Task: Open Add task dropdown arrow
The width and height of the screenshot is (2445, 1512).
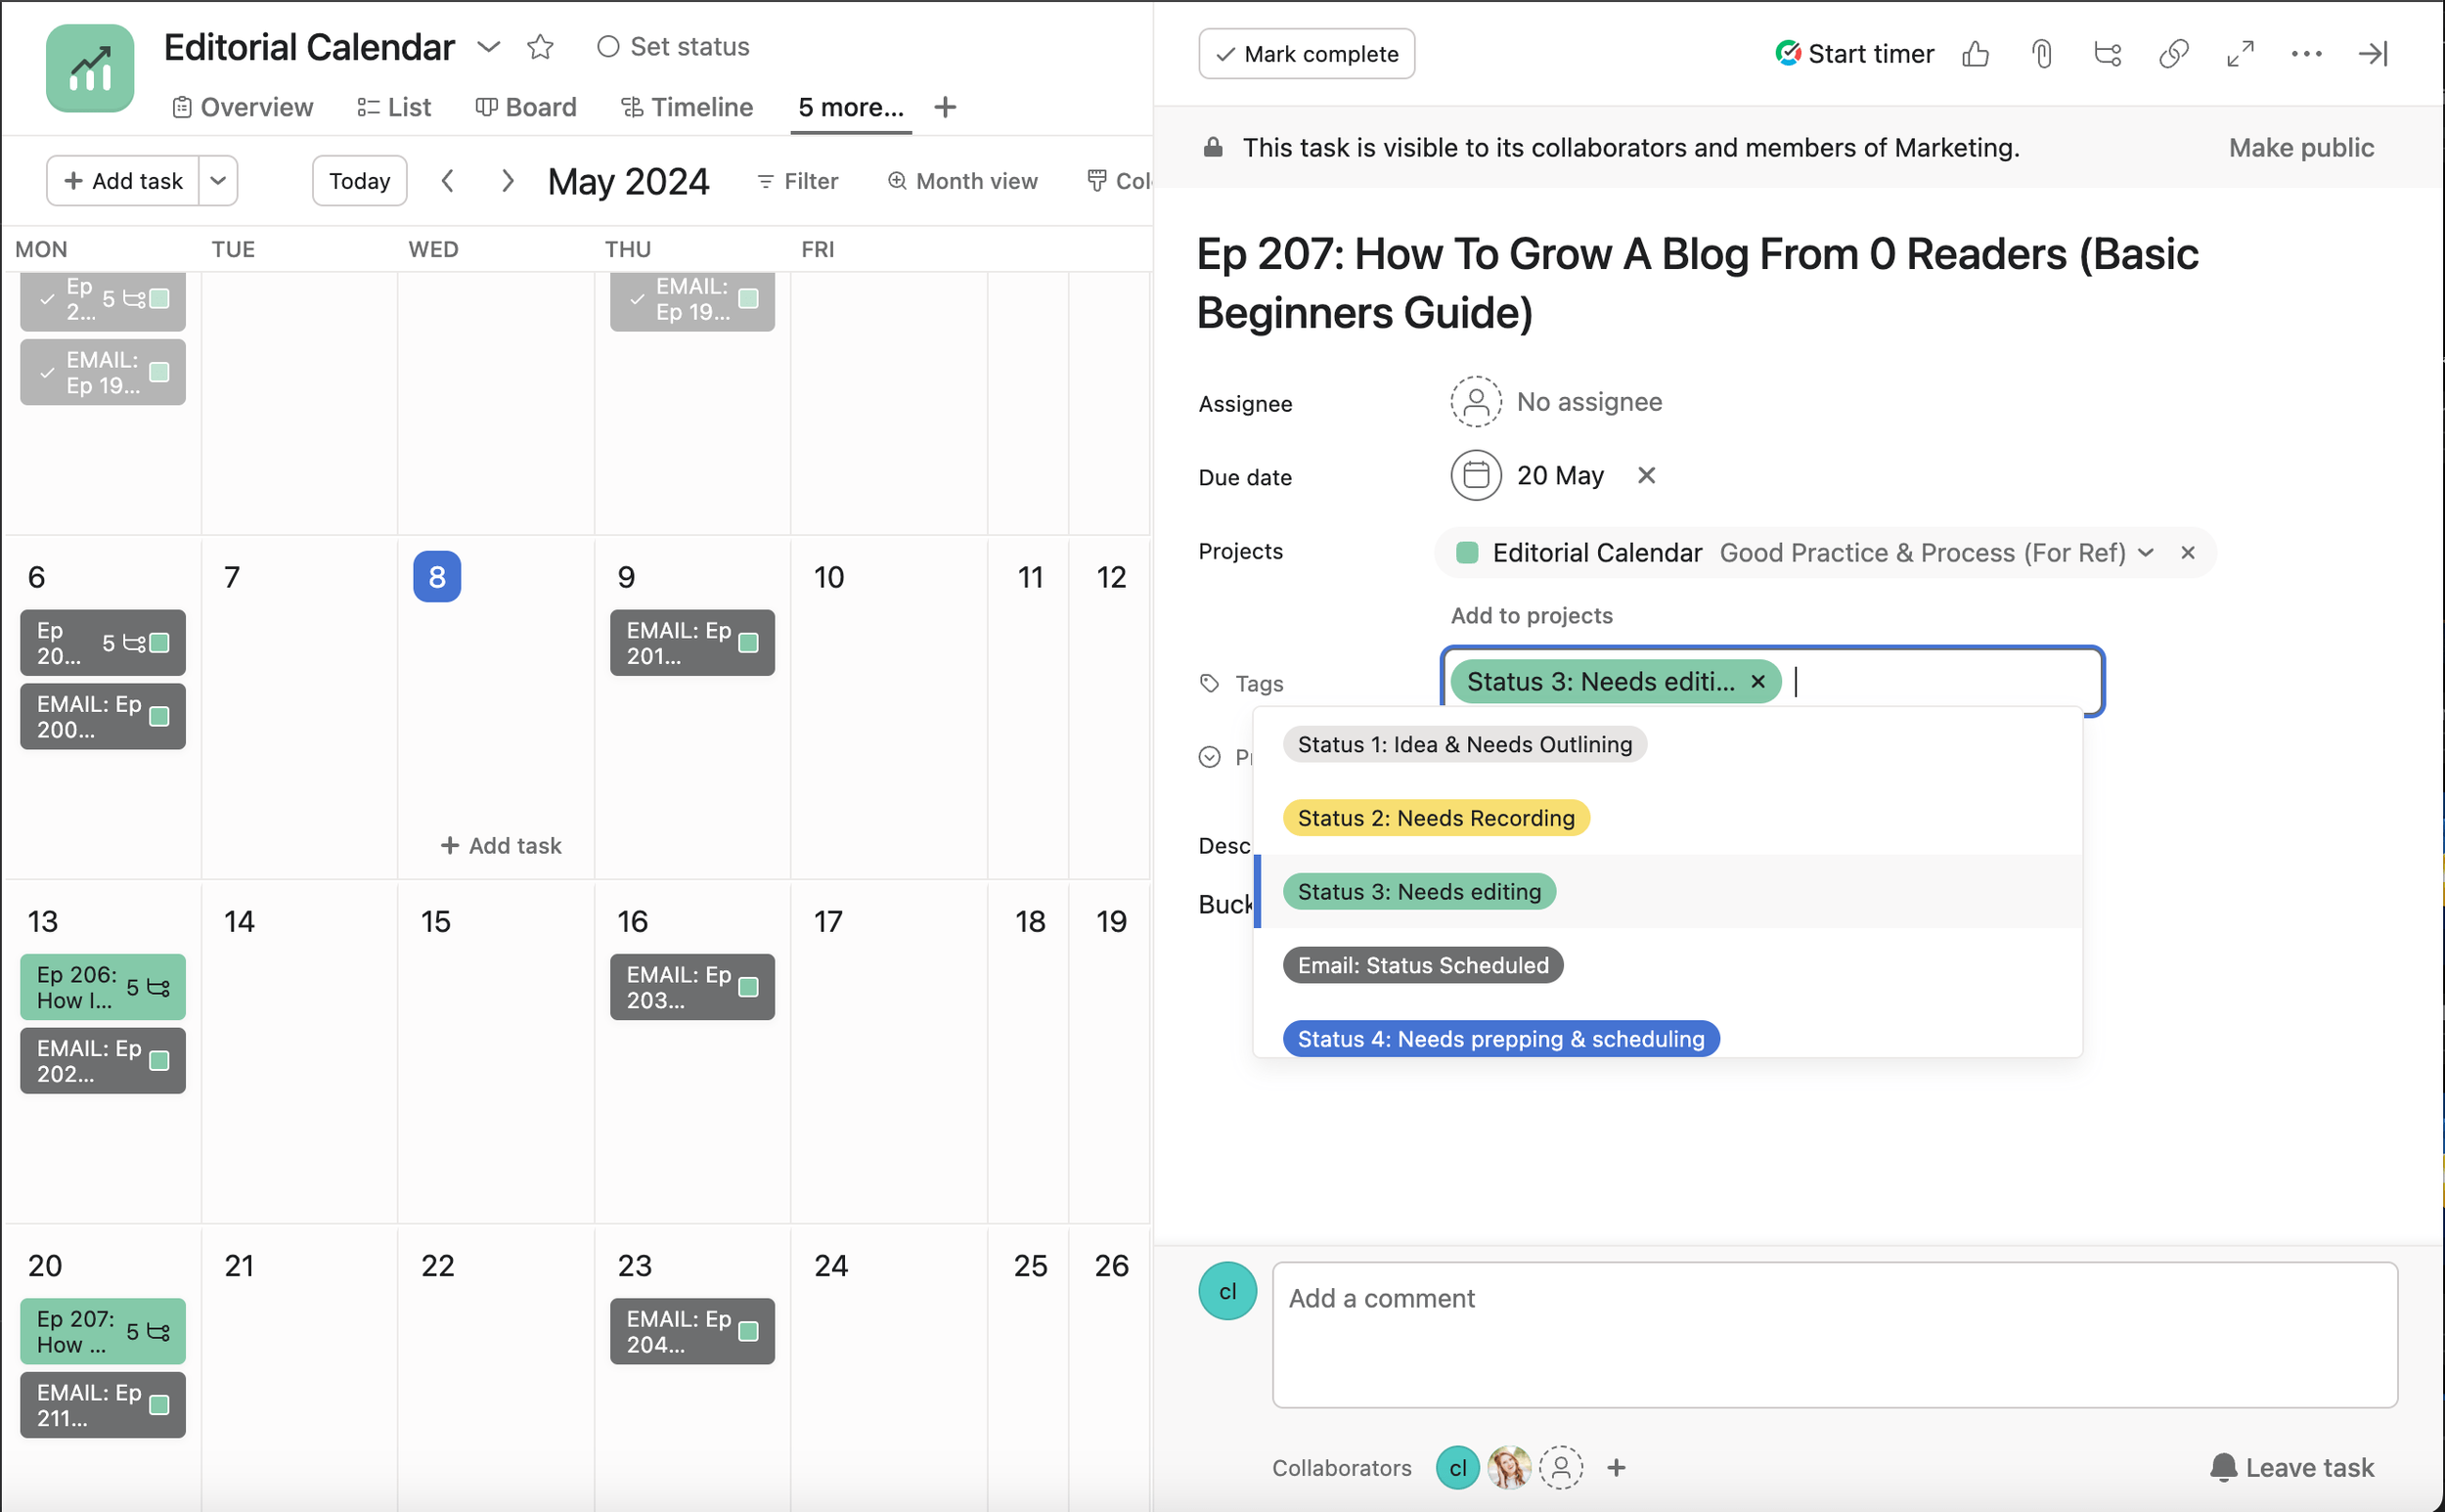Action: [218, 181]
